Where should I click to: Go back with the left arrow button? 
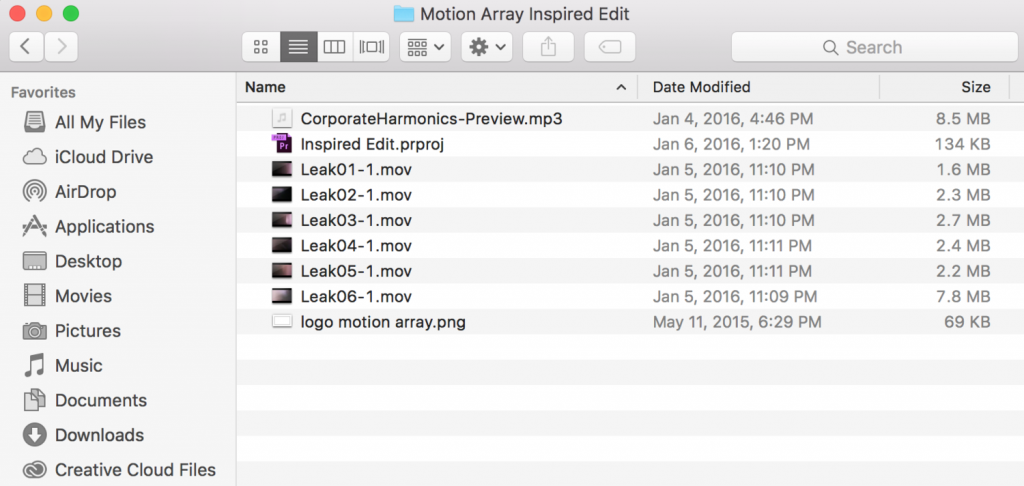(x=27, y=47)
